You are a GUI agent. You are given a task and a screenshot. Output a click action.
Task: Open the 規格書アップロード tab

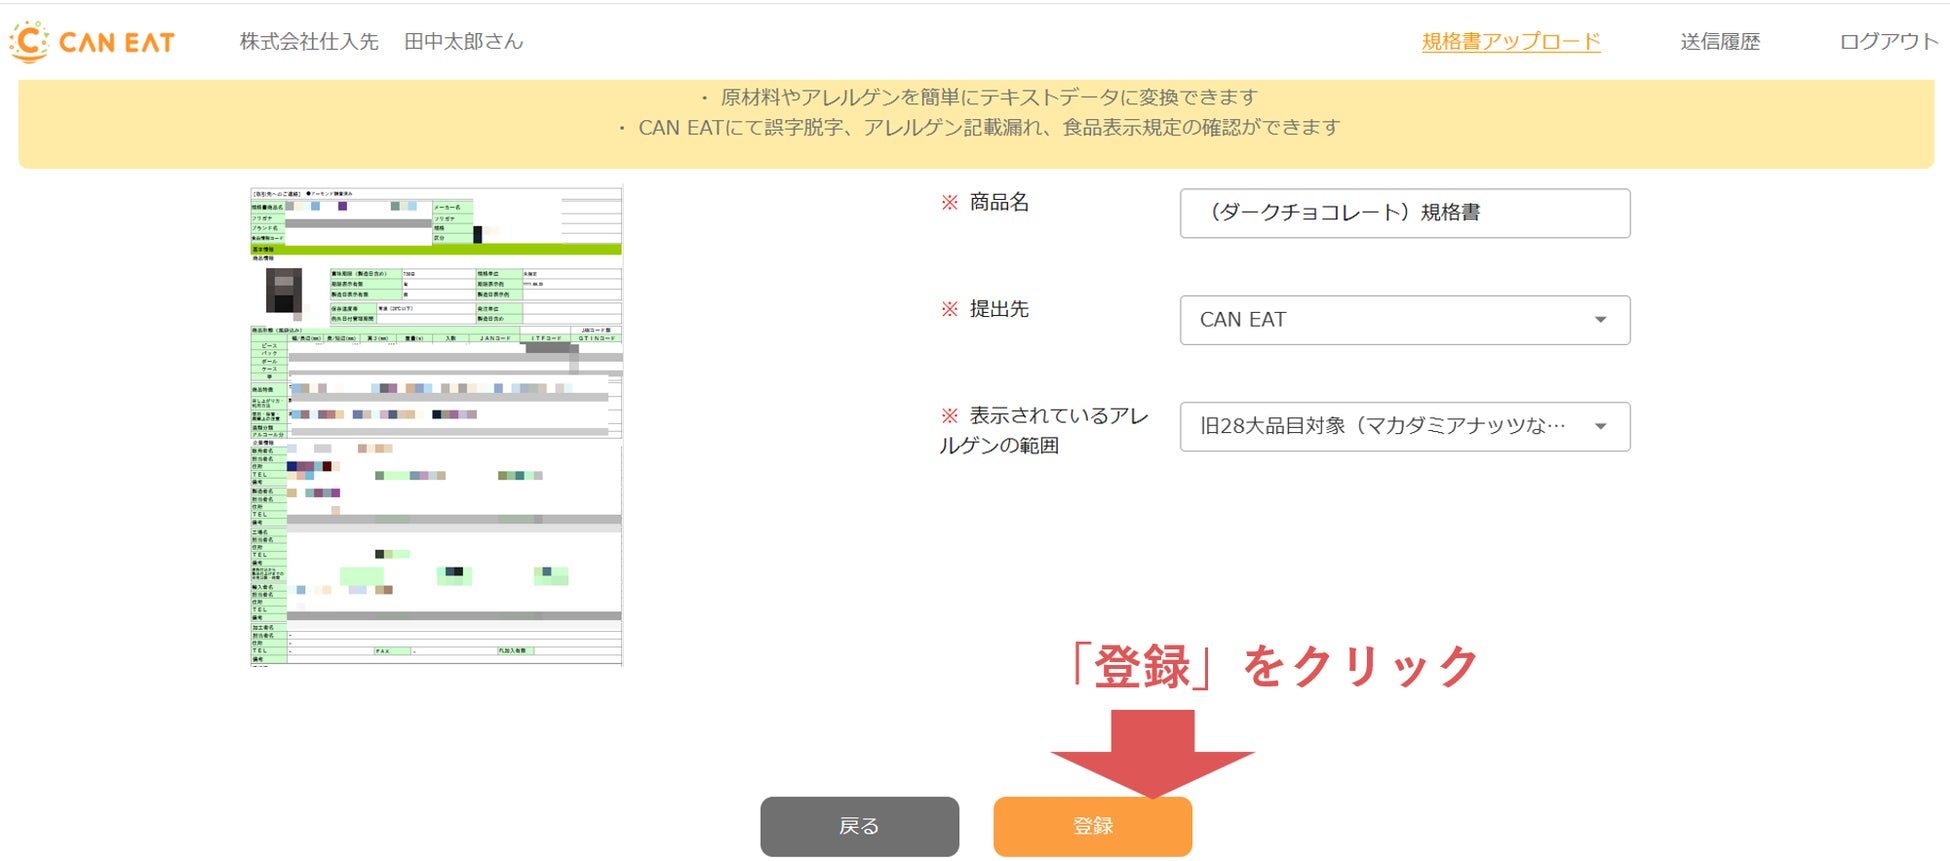pos(1511,42)
